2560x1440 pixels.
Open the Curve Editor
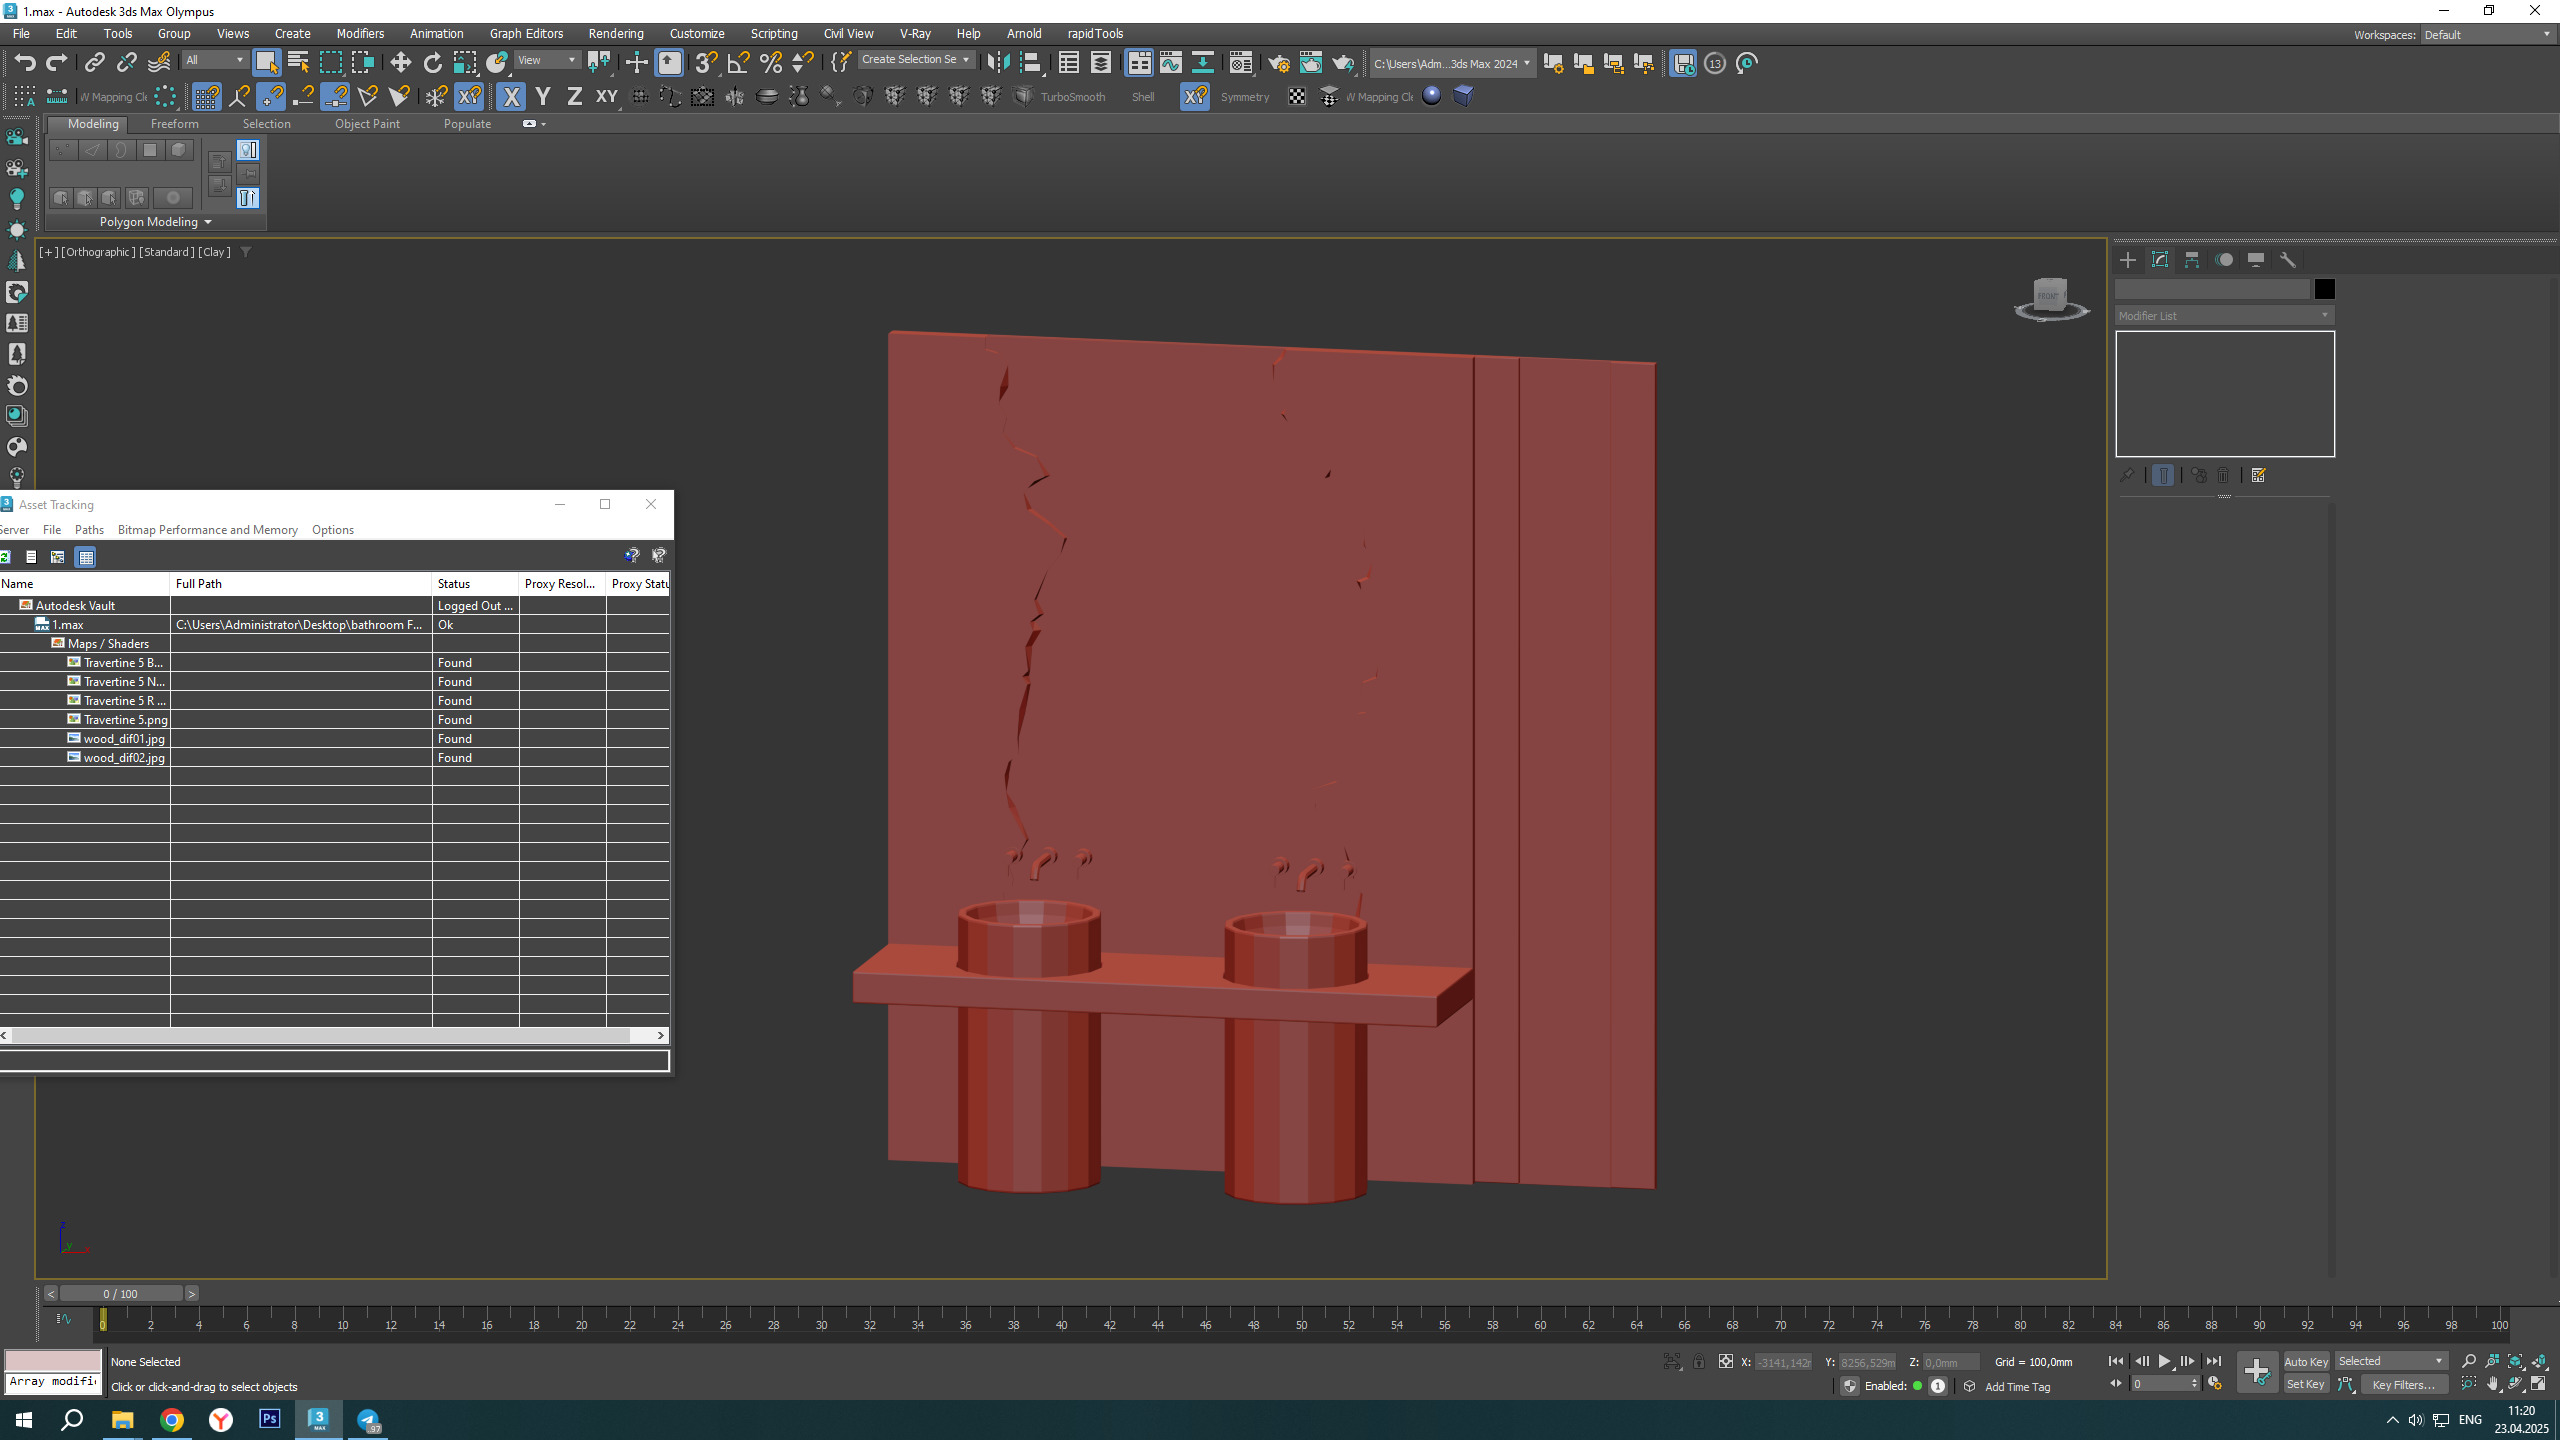[x=1170, y=63]
